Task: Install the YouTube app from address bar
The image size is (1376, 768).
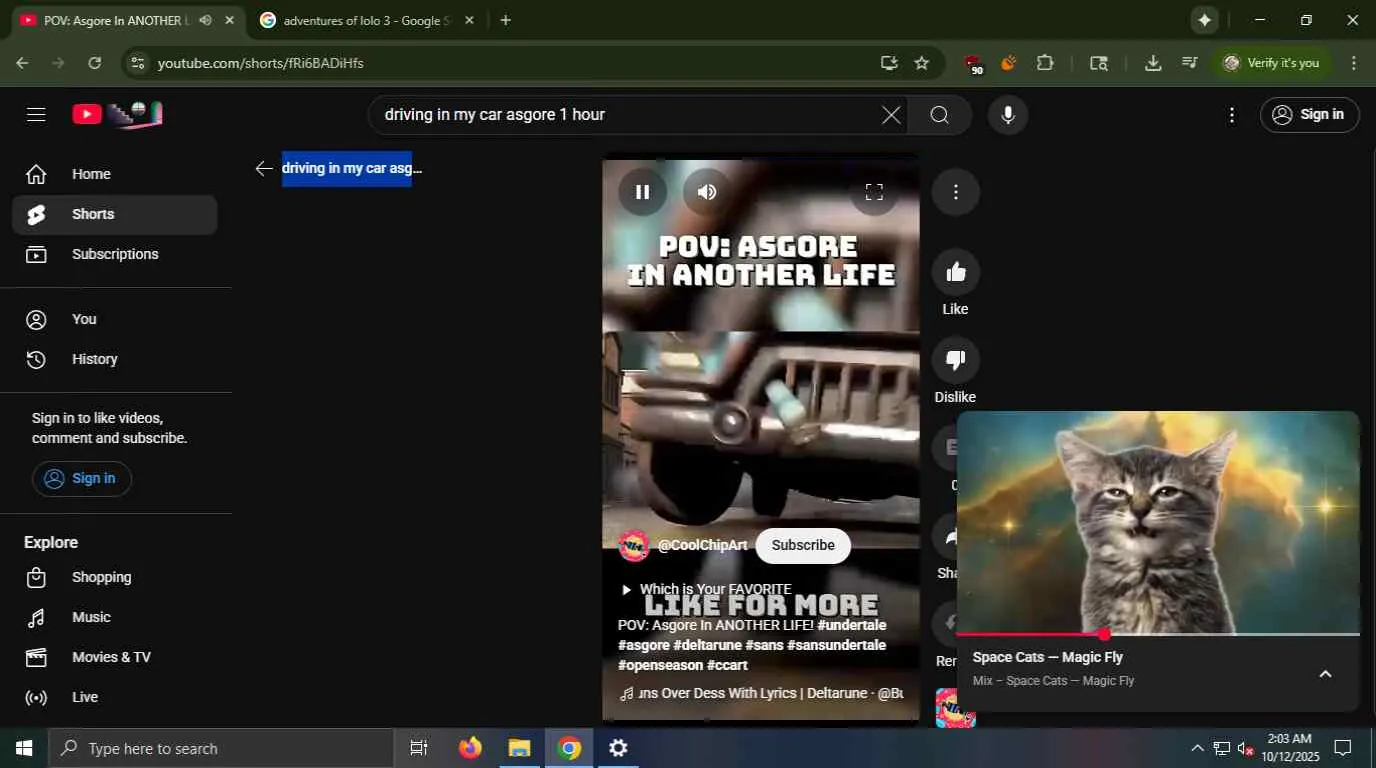Action: pos(889,63)
